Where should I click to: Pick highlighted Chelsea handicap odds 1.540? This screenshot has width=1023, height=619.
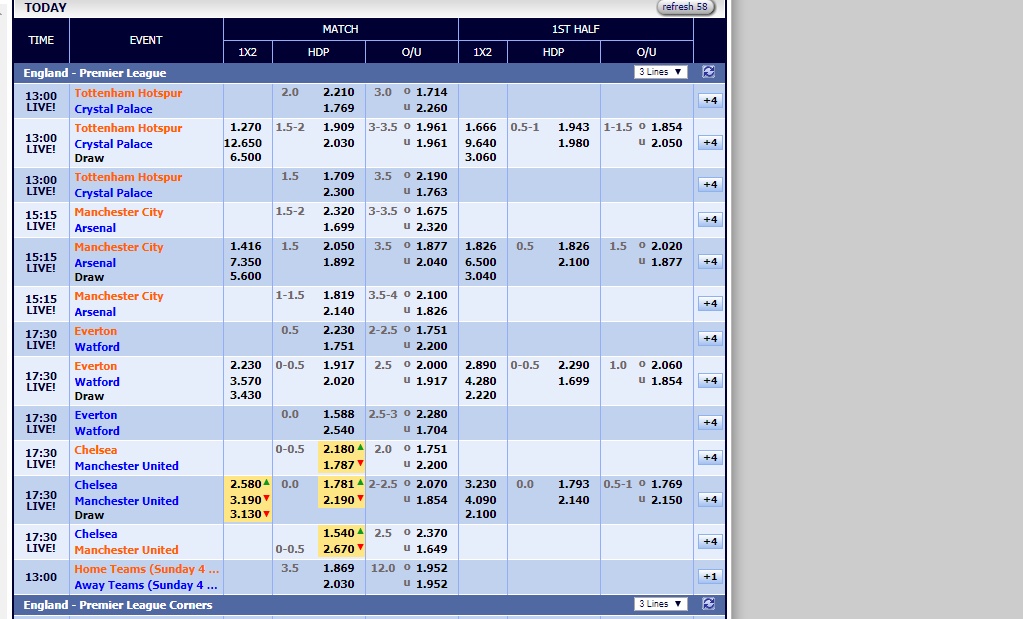[341, 534]
